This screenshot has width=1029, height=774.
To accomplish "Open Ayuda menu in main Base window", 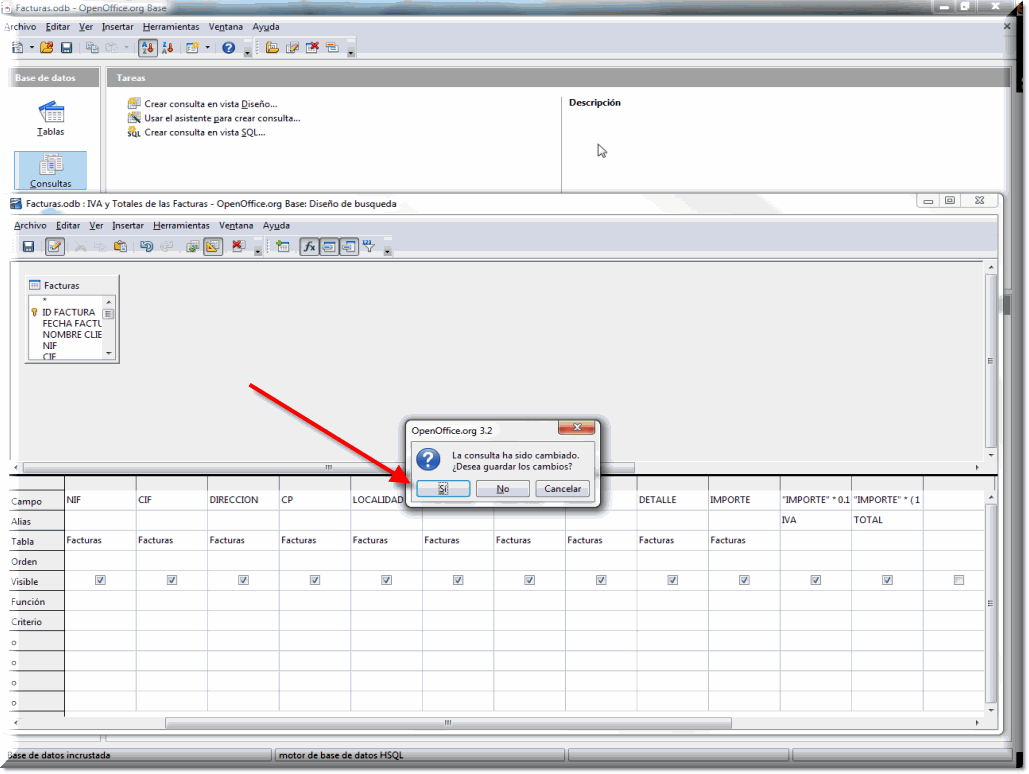I will (x=266, y=27).
